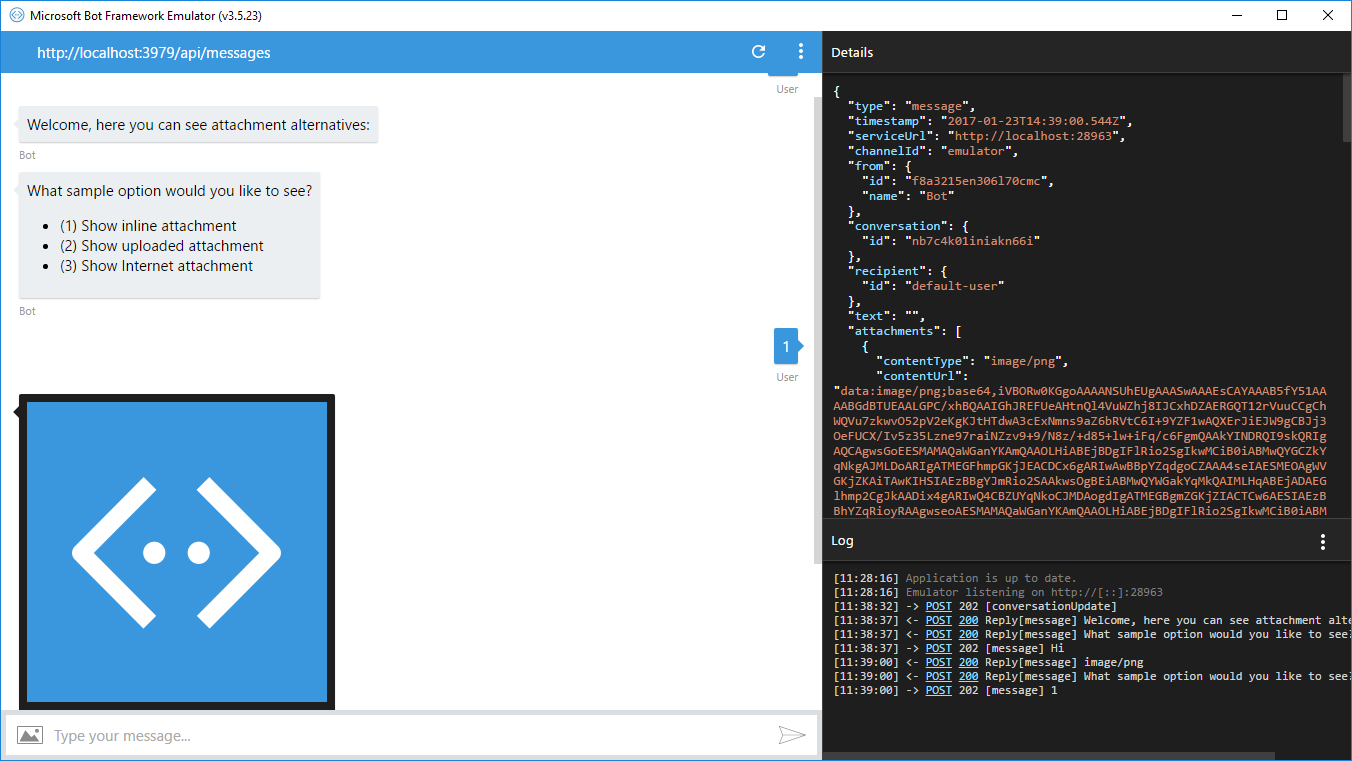Select the '"id": "default-user"' JSON line
The width and height of the screenshot is (1352, 761).
932,286
